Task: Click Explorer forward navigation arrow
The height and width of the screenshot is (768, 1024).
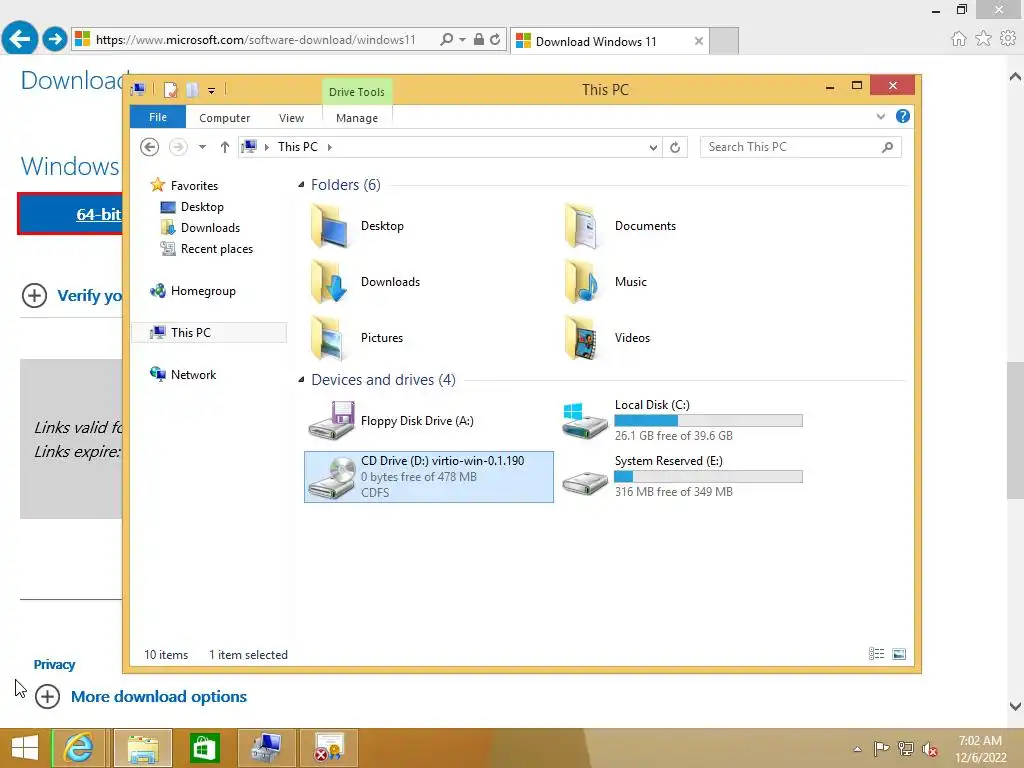Action: (178, 147)
